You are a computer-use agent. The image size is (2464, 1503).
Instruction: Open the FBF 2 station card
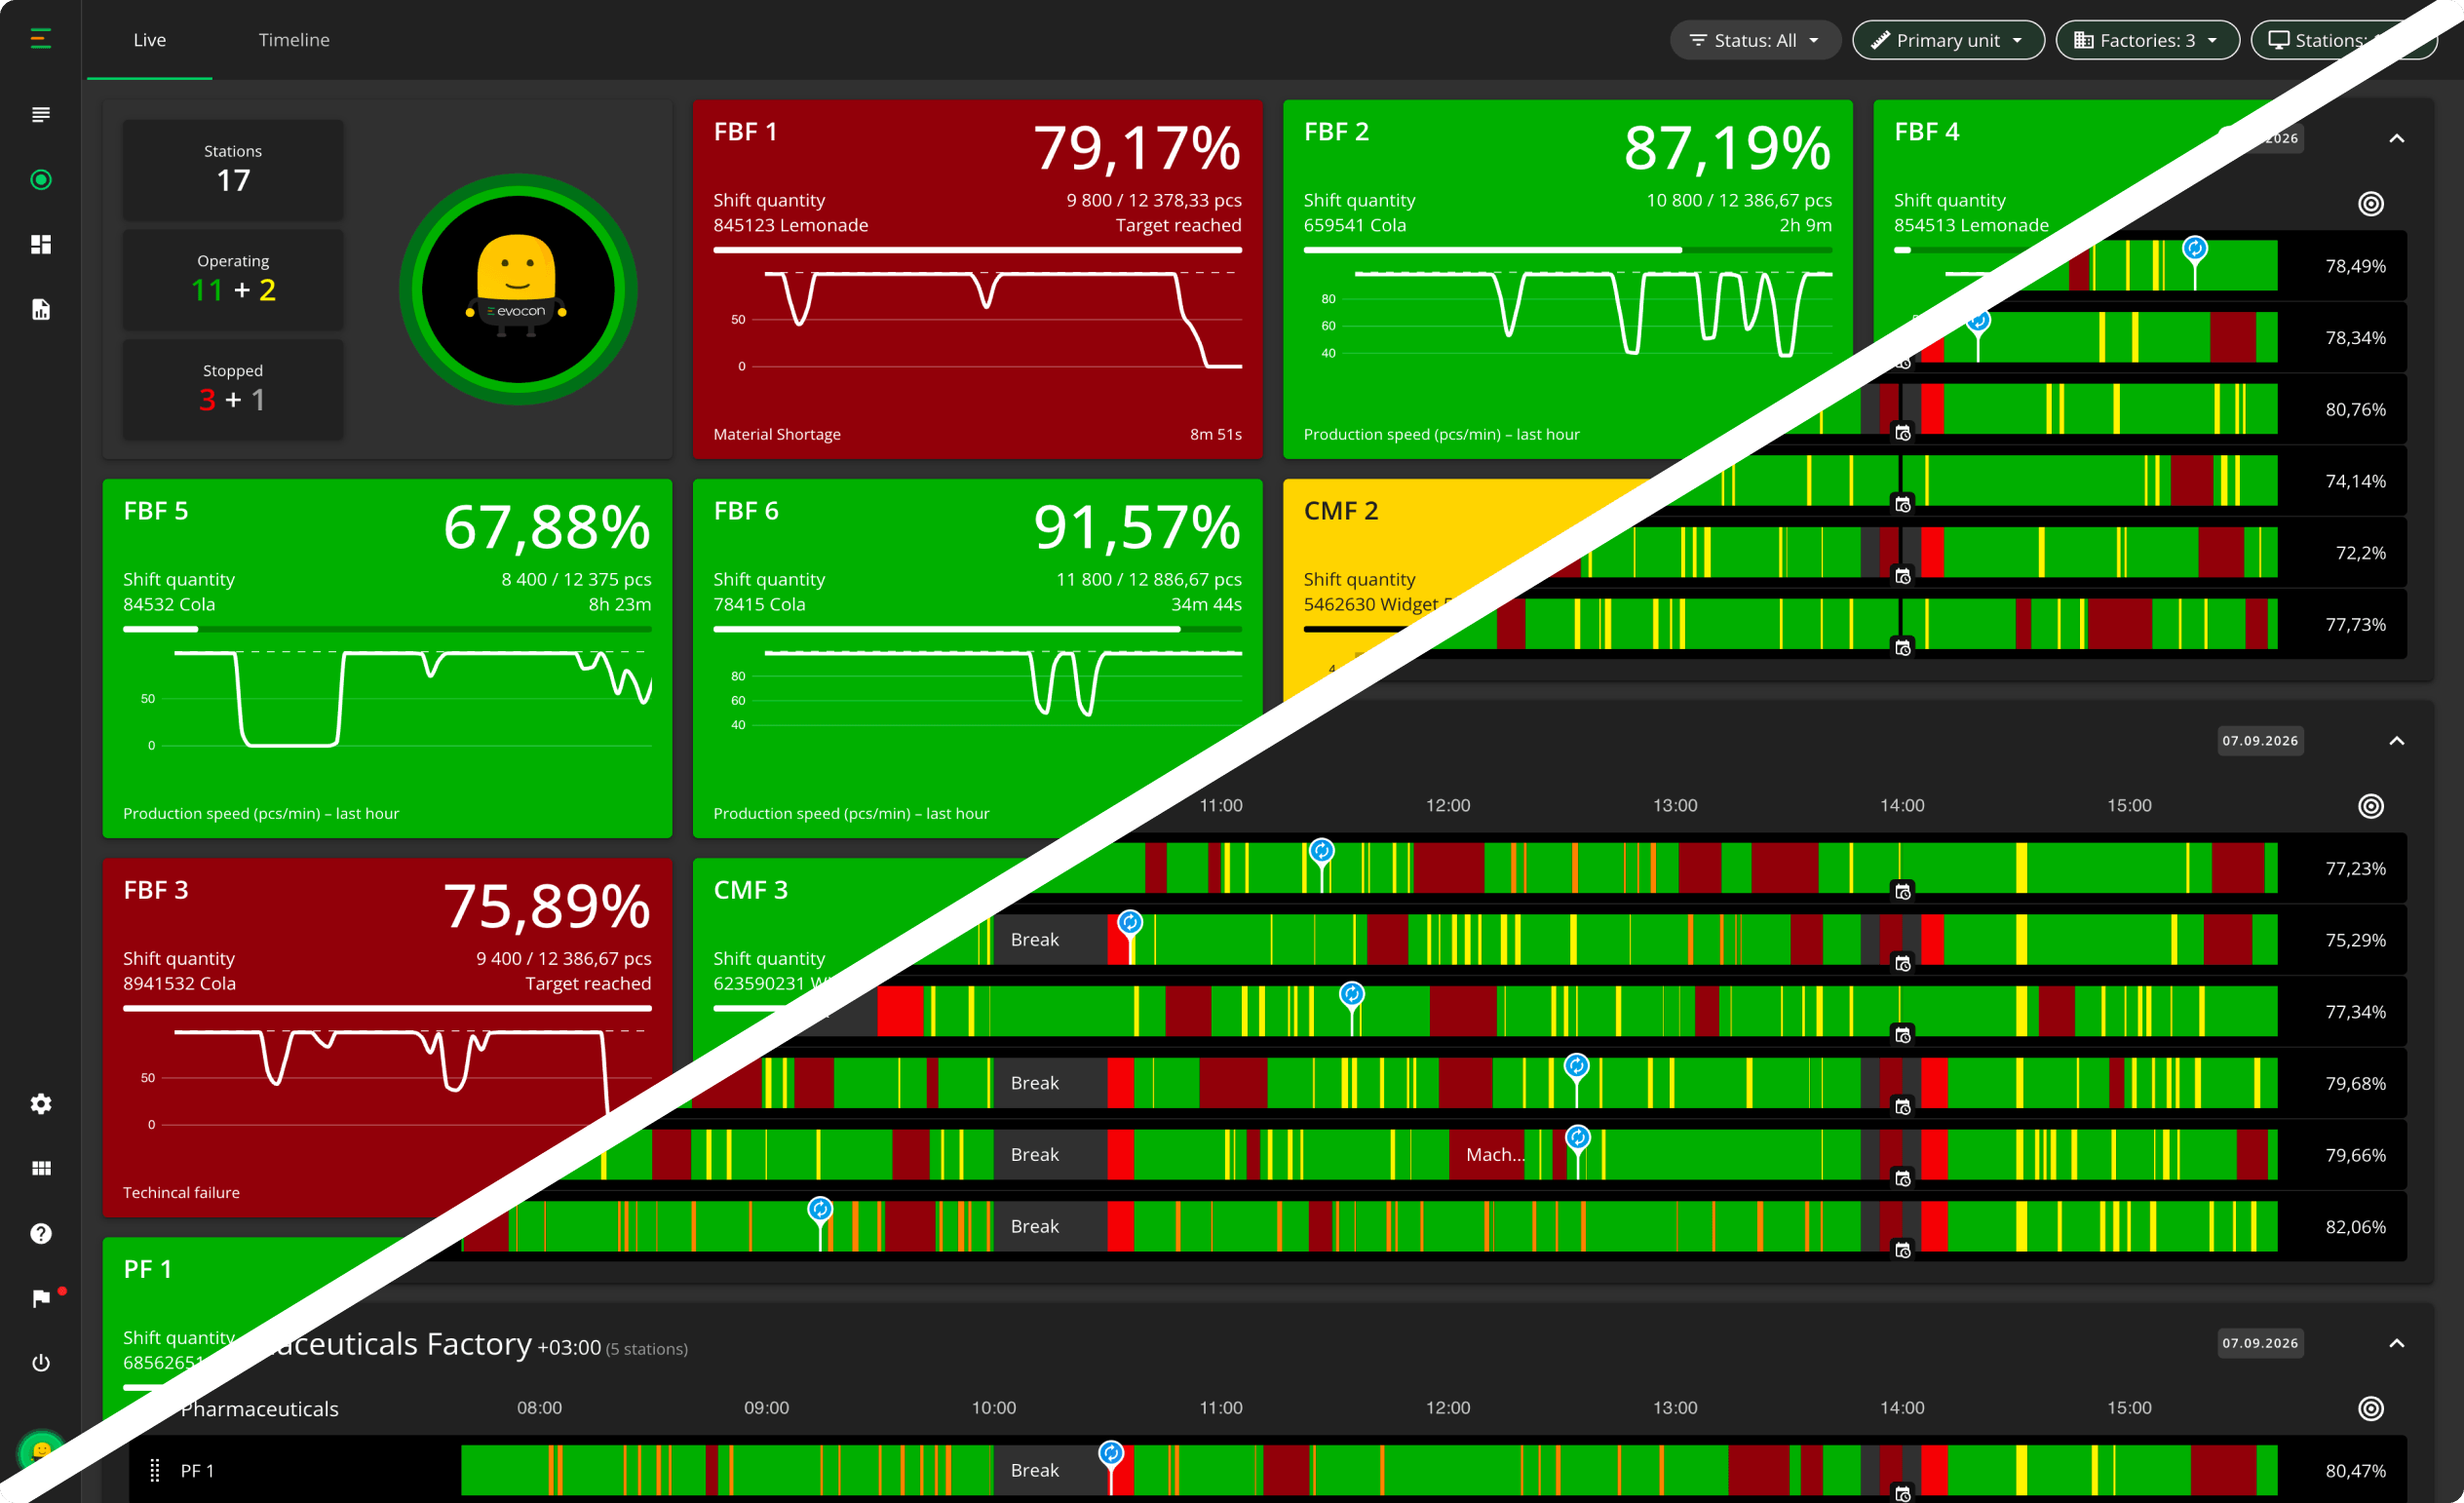click(1567, 279)
